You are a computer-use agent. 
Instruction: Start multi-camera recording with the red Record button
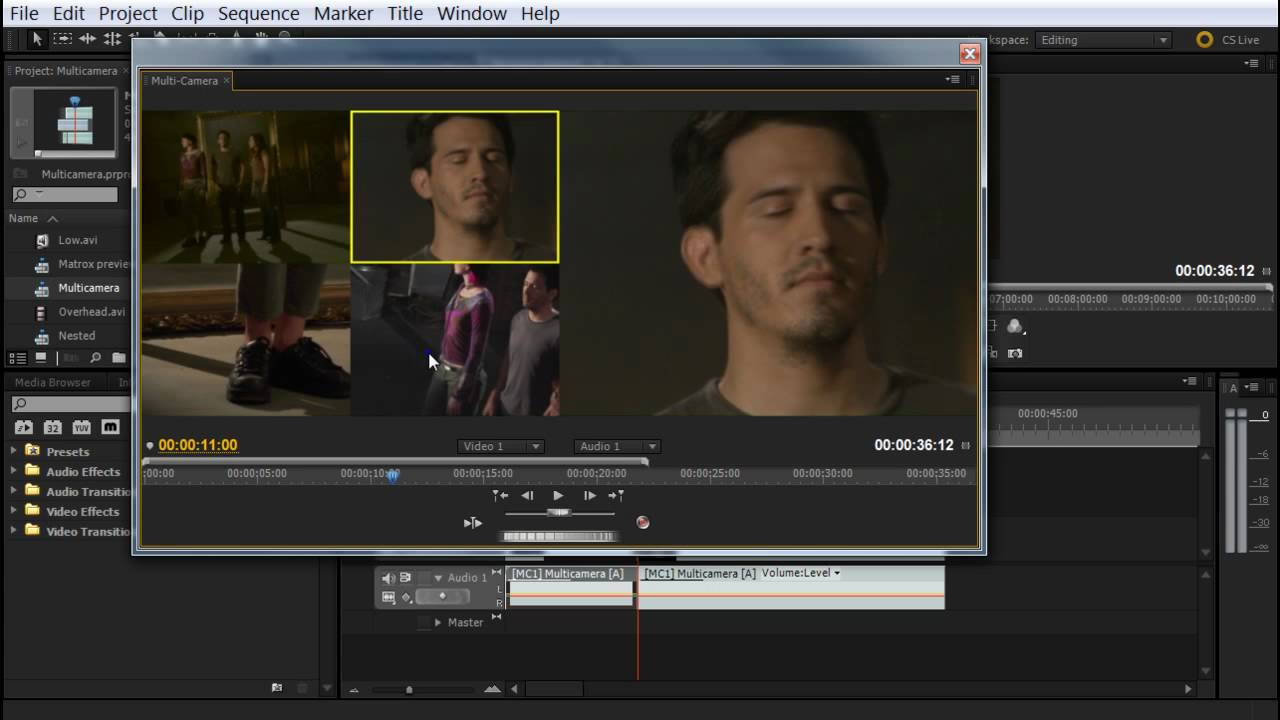point(643,522)
